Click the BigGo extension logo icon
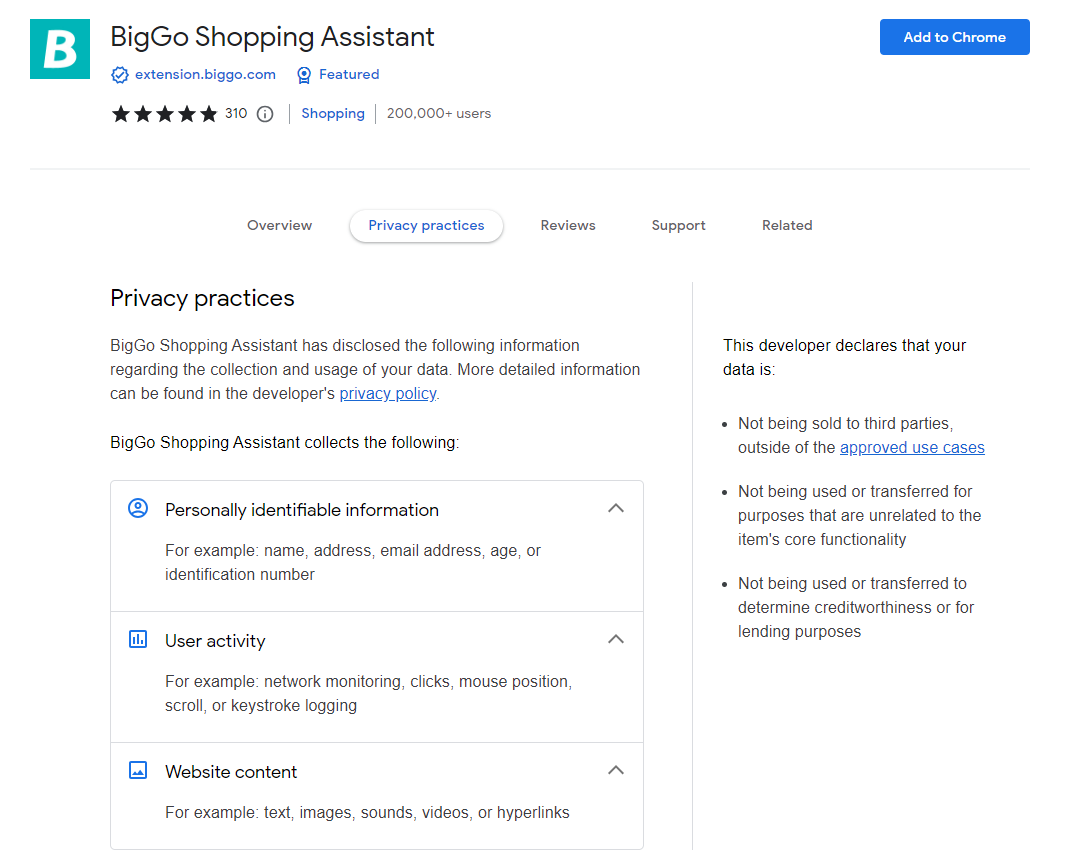 tap(59, 49)
